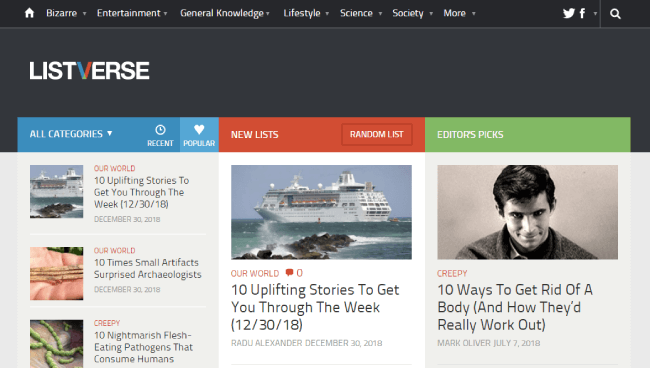Viewport: 650px width, 368px height.
Task: Open the All Categories dropdown
Action: click(x=71, y=134)
